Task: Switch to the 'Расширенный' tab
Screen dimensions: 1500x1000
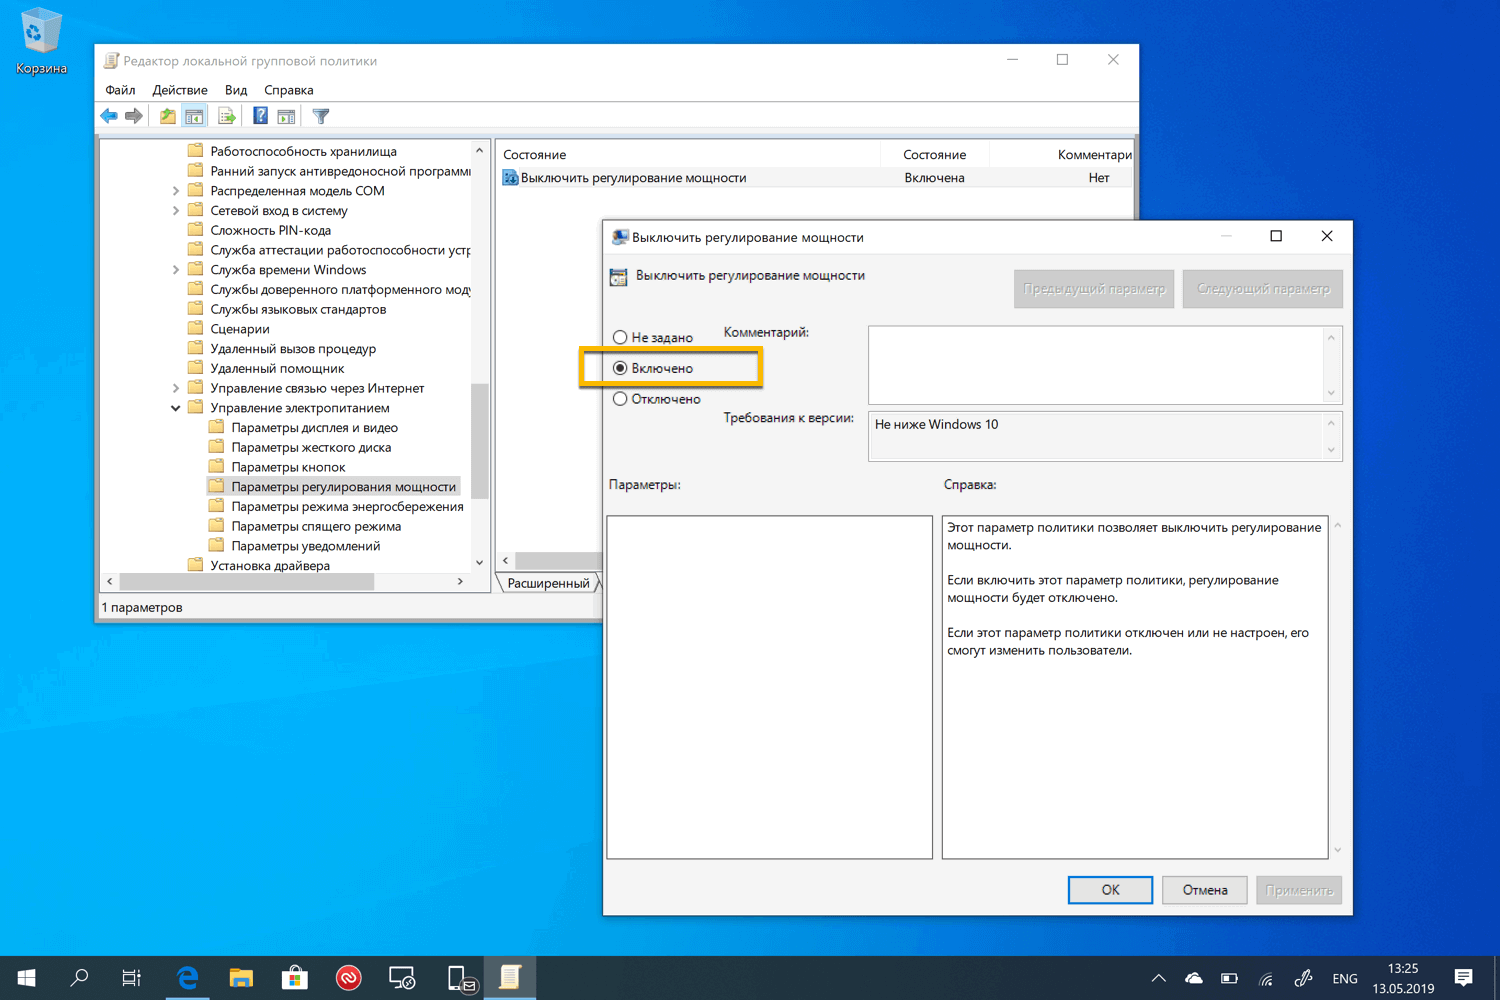Action: [548, 583]
